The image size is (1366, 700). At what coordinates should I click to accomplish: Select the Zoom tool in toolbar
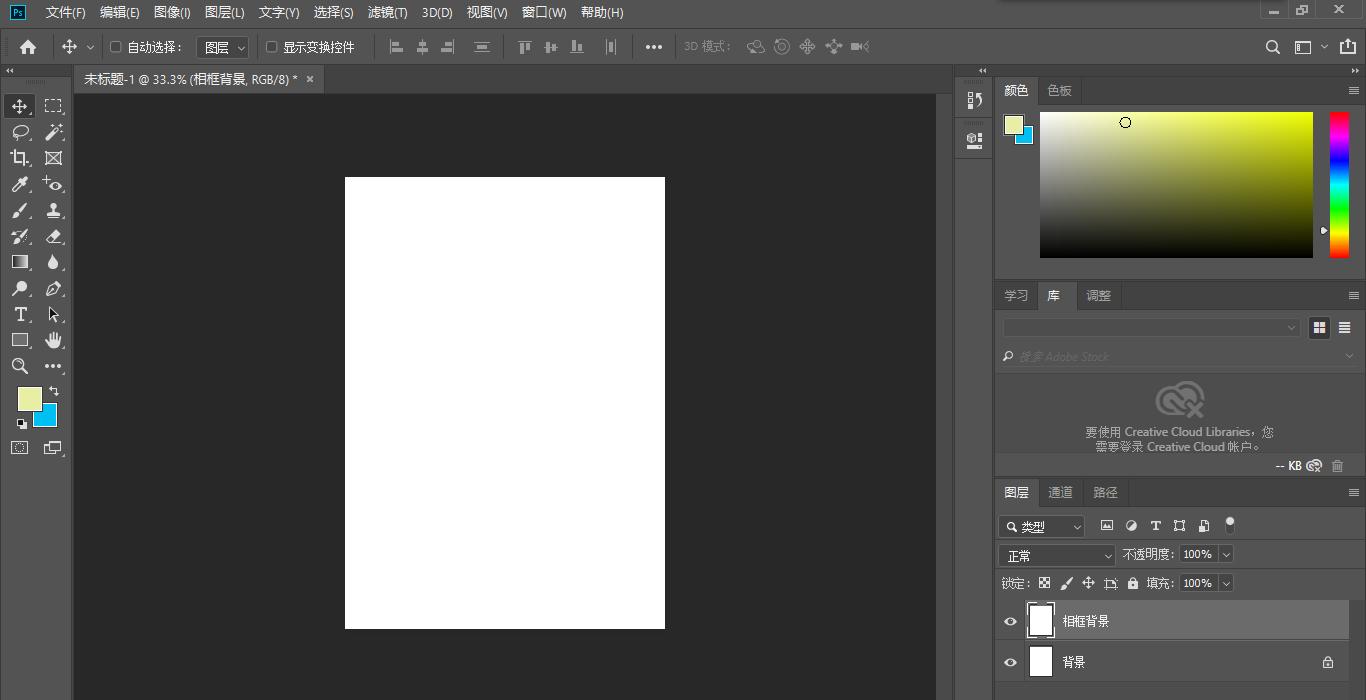[x=20, y=366]
